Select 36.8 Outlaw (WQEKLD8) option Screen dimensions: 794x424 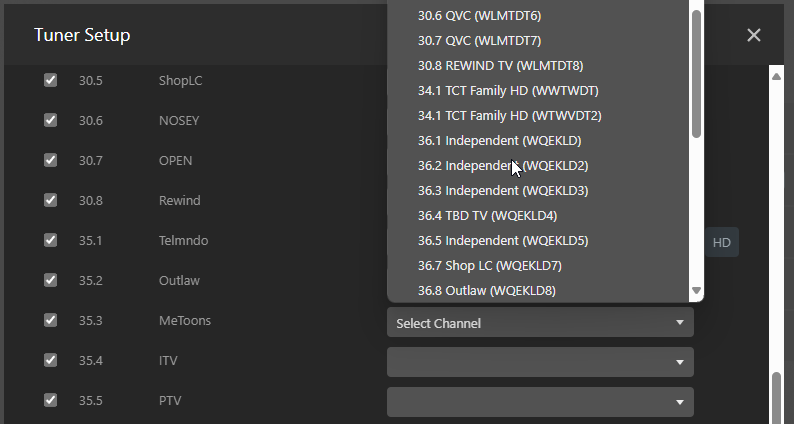click(486, 290)
